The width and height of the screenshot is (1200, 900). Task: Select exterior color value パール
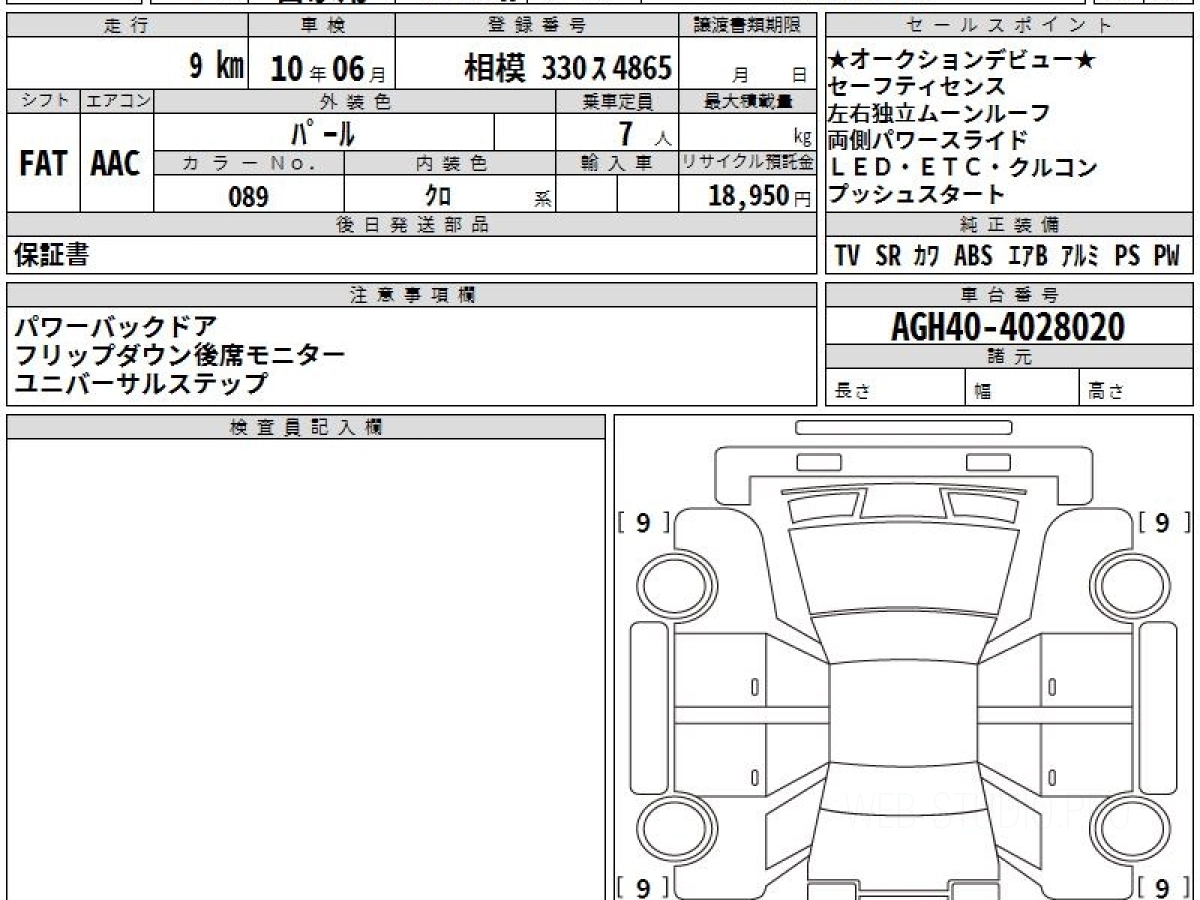tap(322, 132)
